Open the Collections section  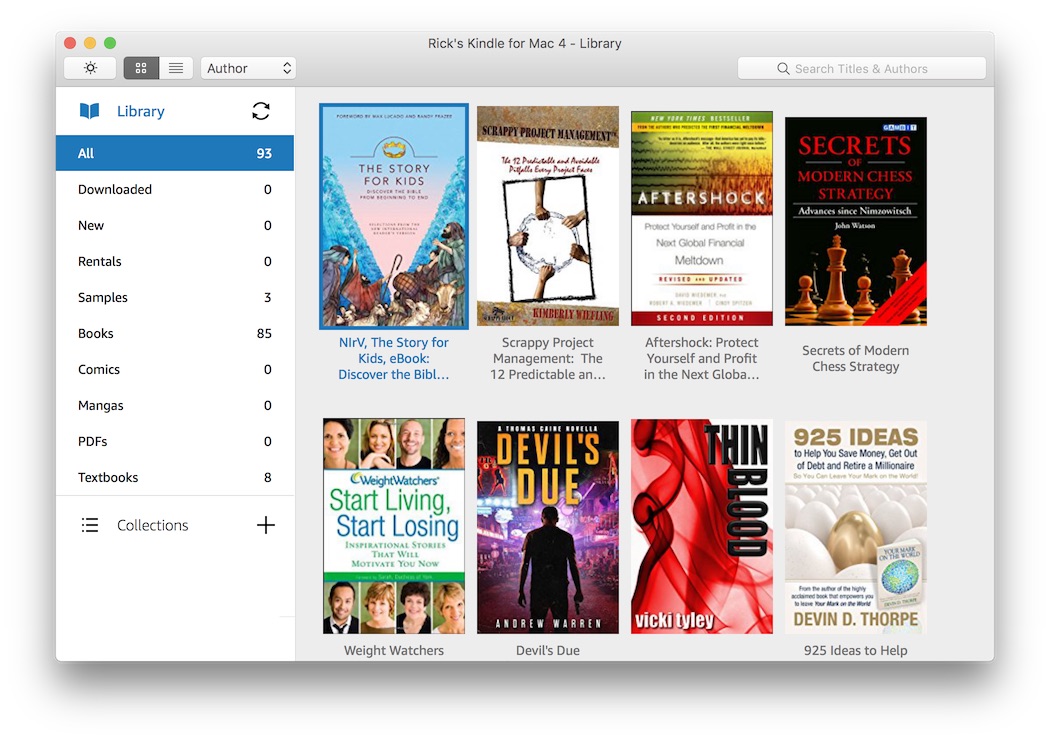153,525
